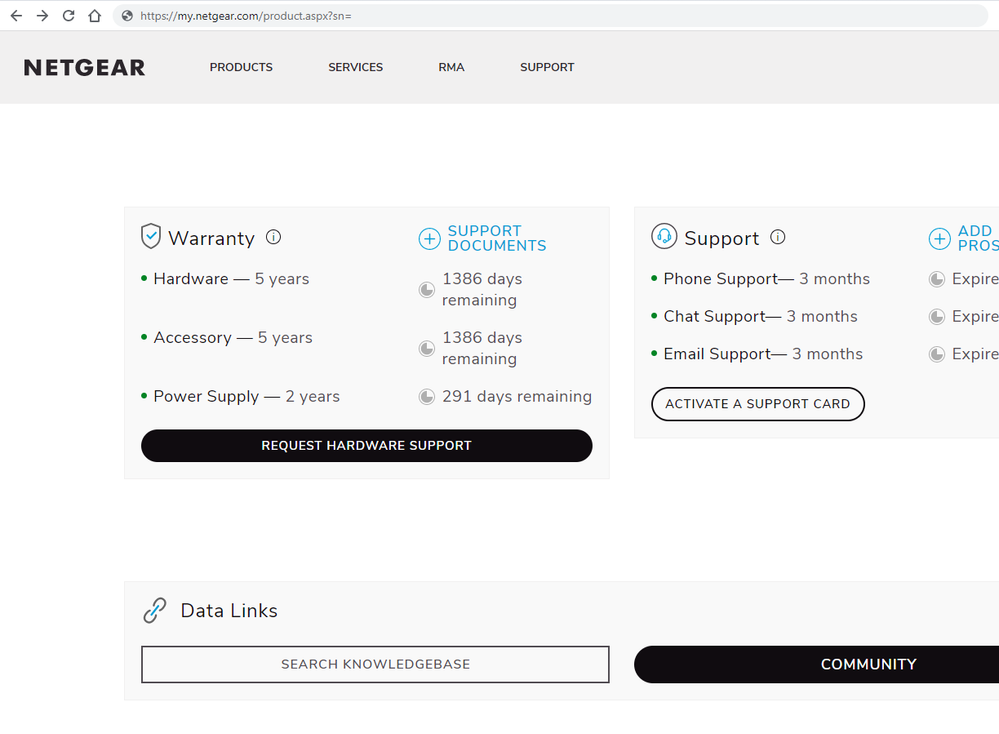The image size is (999, 734).
Task: Click the plus icon next to ADD PROS
Action: (940, 239)
